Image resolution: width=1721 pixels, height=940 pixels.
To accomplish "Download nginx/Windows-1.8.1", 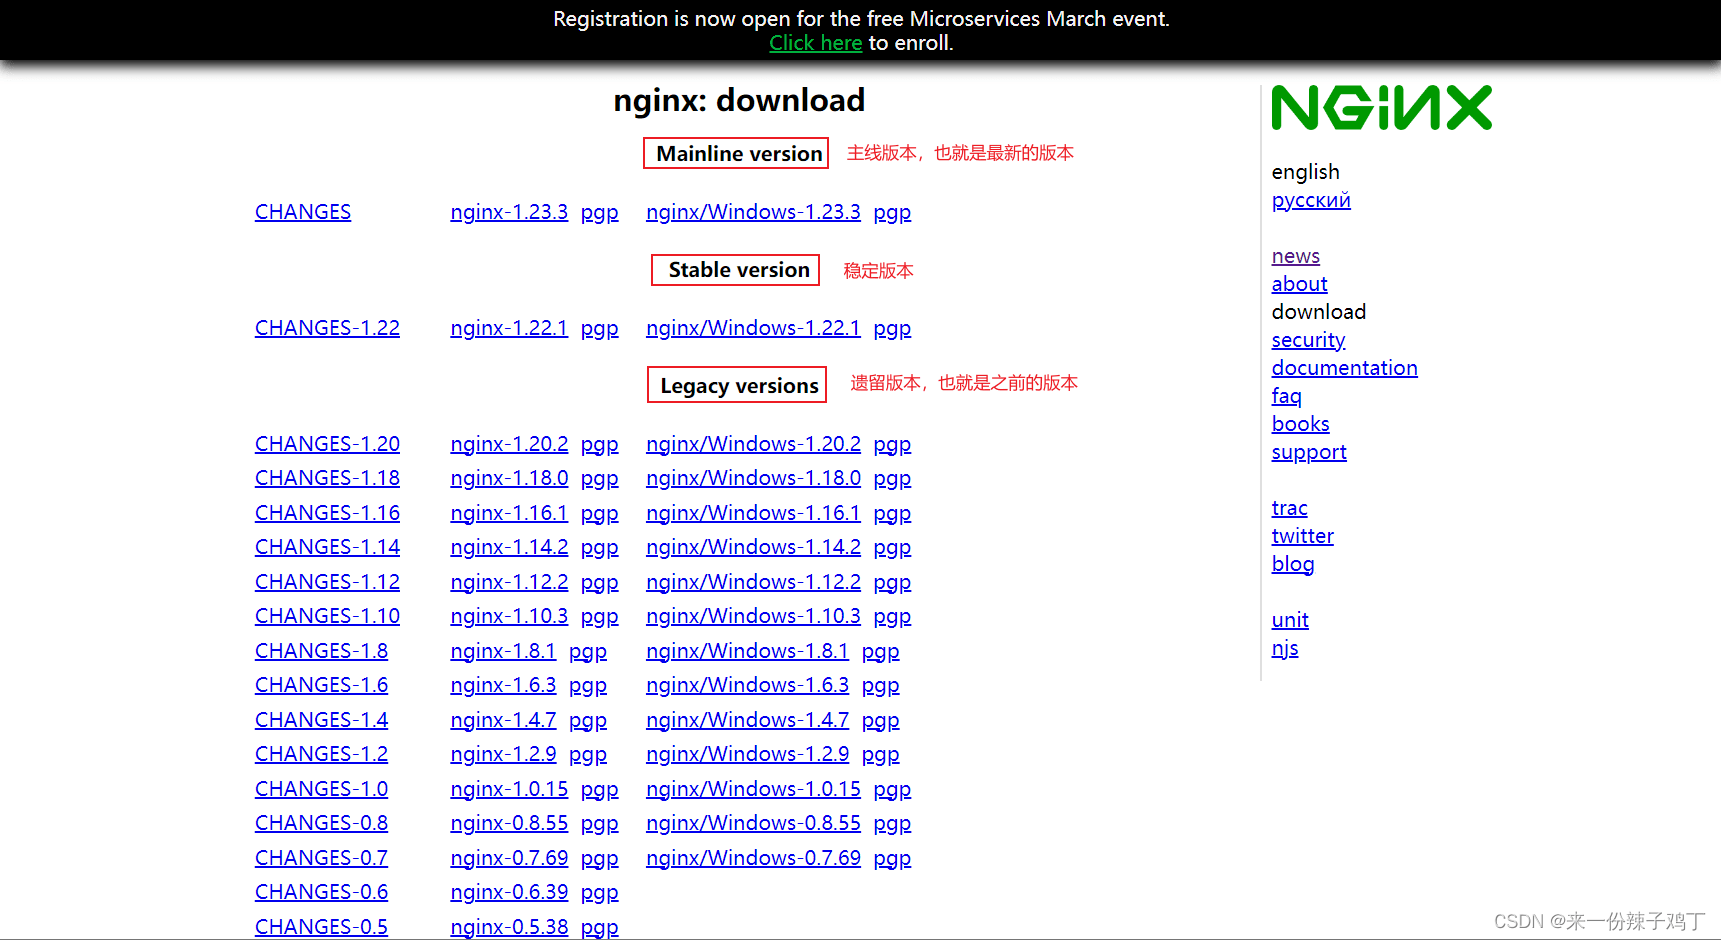I will [x=747, y=651].
